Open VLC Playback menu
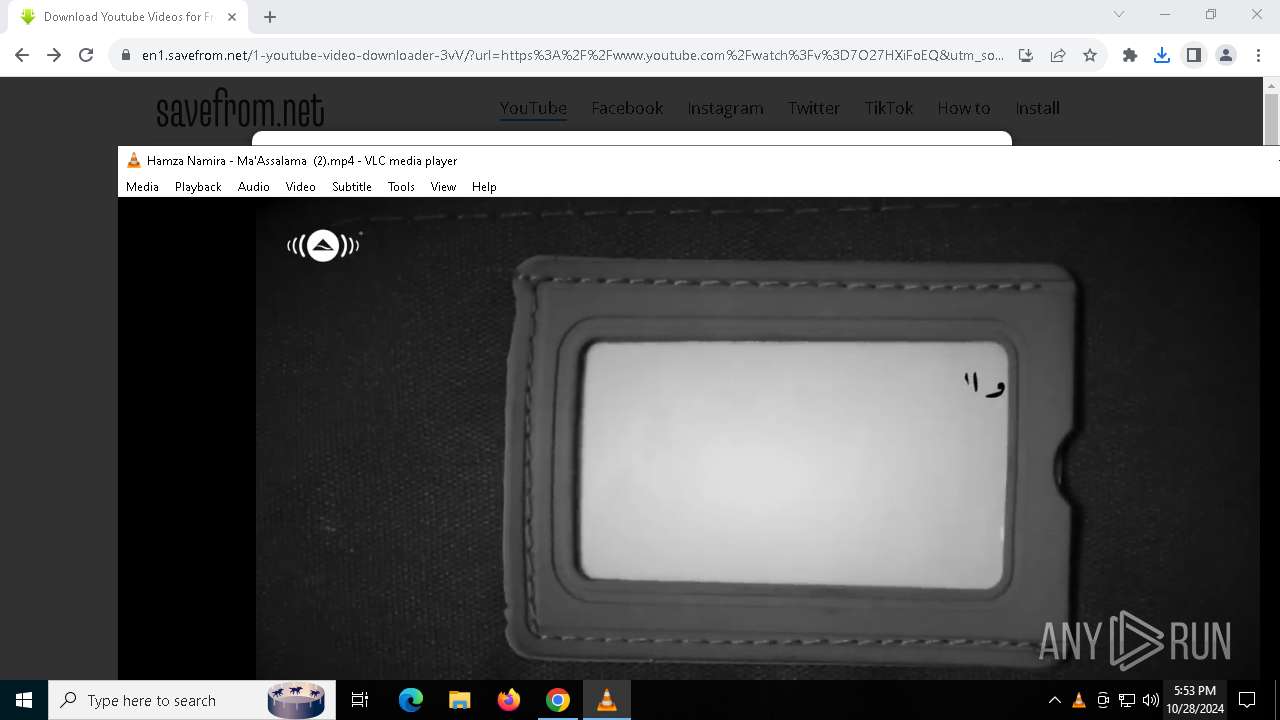 point(198,187)
